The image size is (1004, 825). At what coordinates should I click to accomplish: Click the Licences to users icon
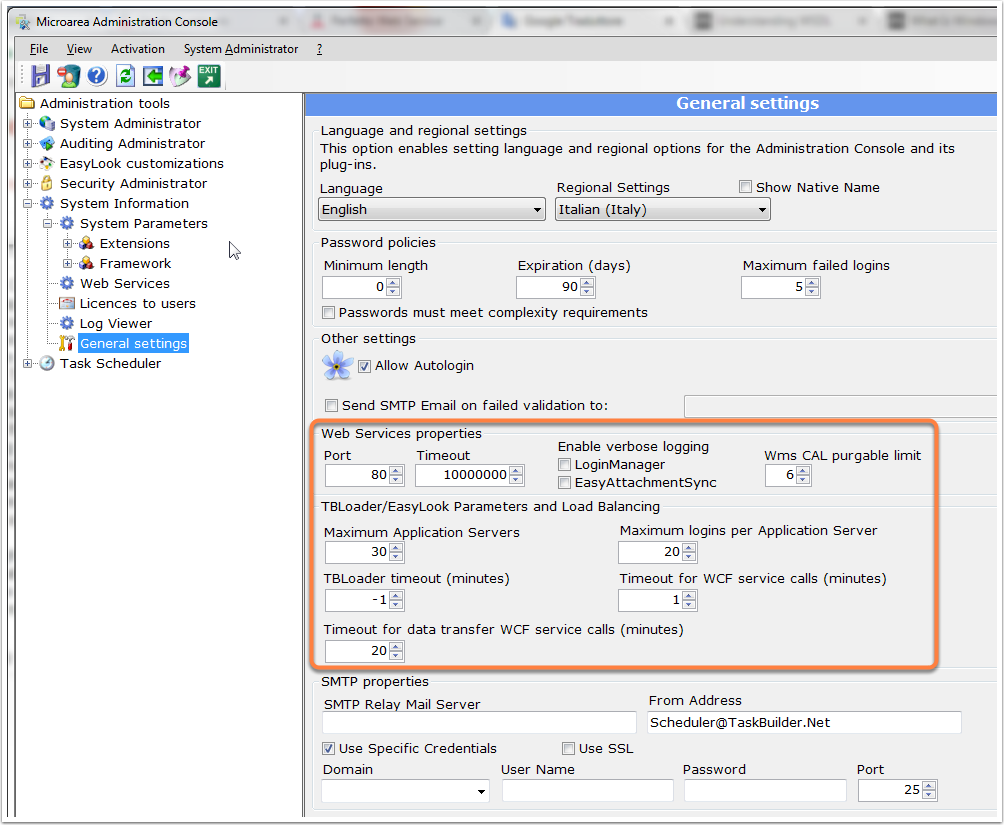pyautogui.click(x=67, y=303)
